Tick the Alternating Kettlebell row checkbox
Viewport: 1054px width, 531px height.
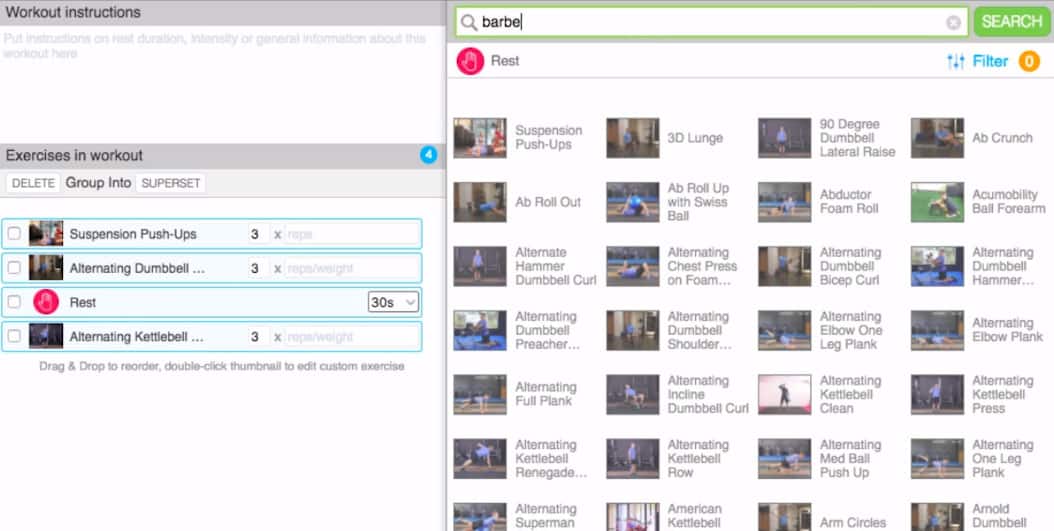click(x=14, y=336)
